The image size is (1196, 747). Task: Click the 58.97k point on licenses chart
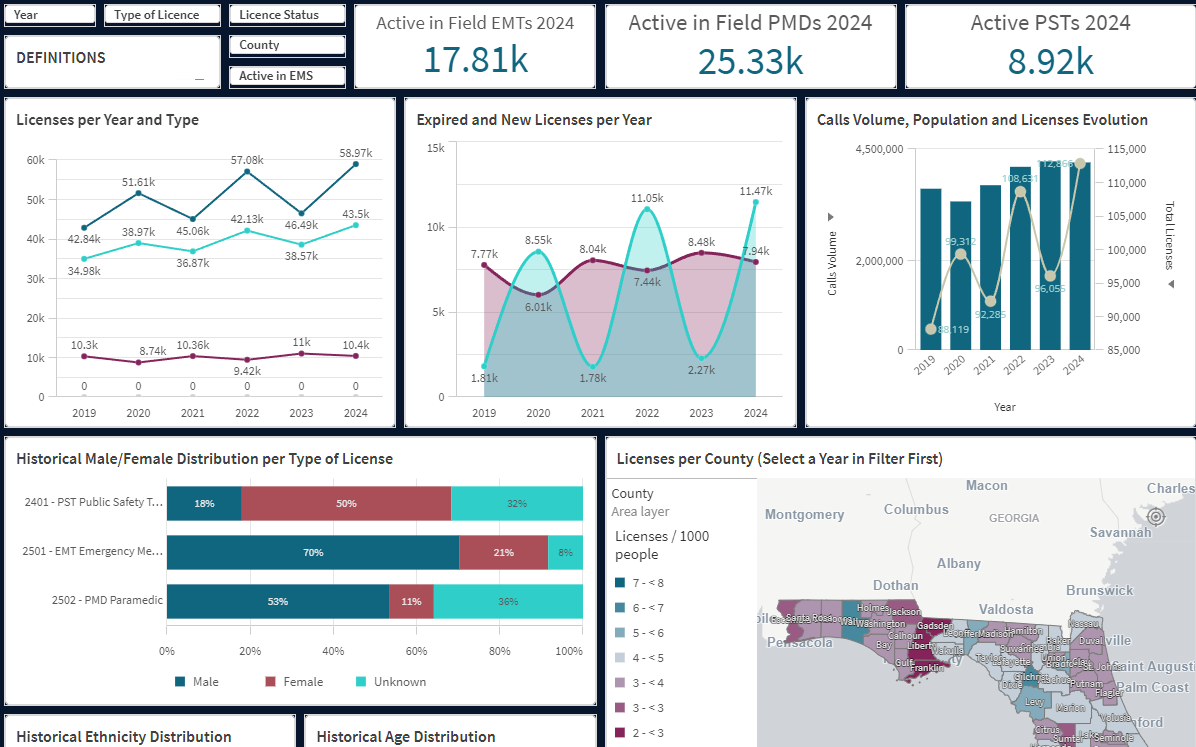tap(356, 164)
